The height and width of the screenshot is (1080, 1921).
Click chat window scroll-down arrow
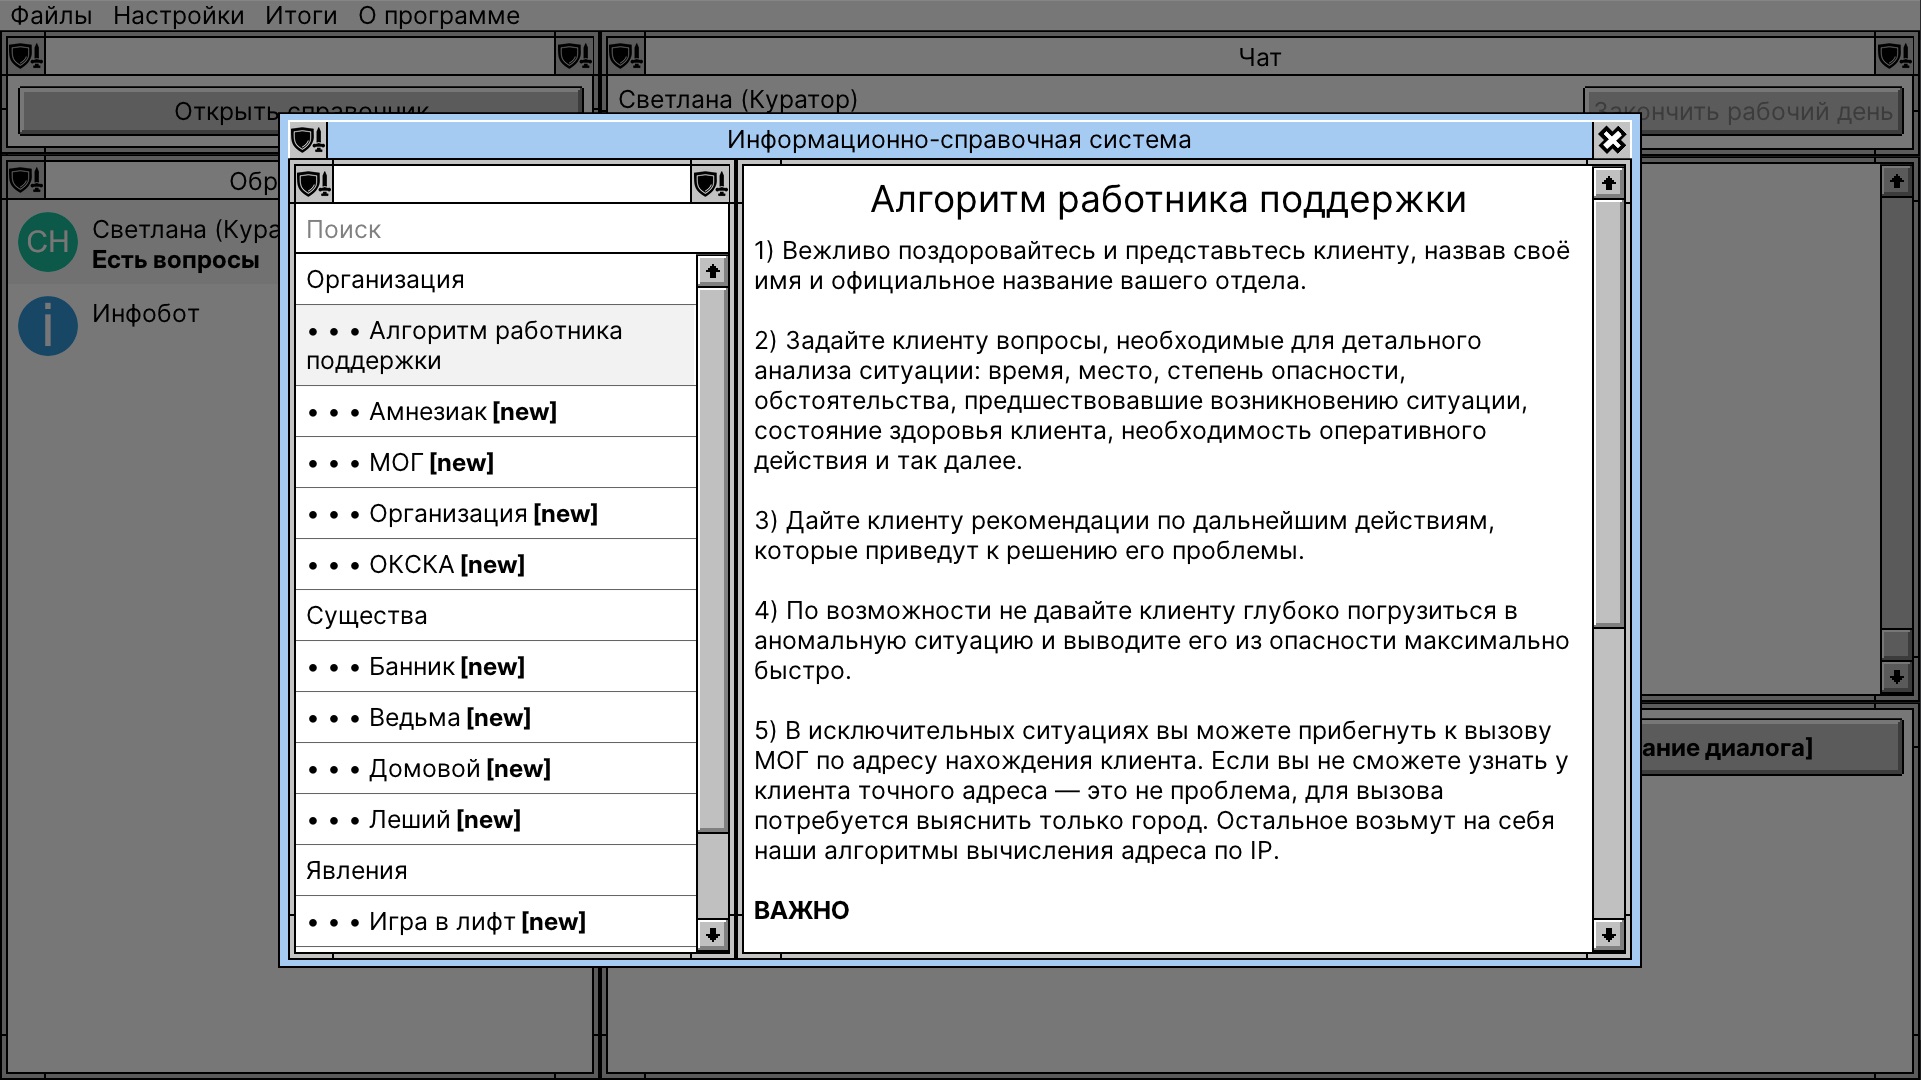pyautogui.click(x=1896, y=677)
